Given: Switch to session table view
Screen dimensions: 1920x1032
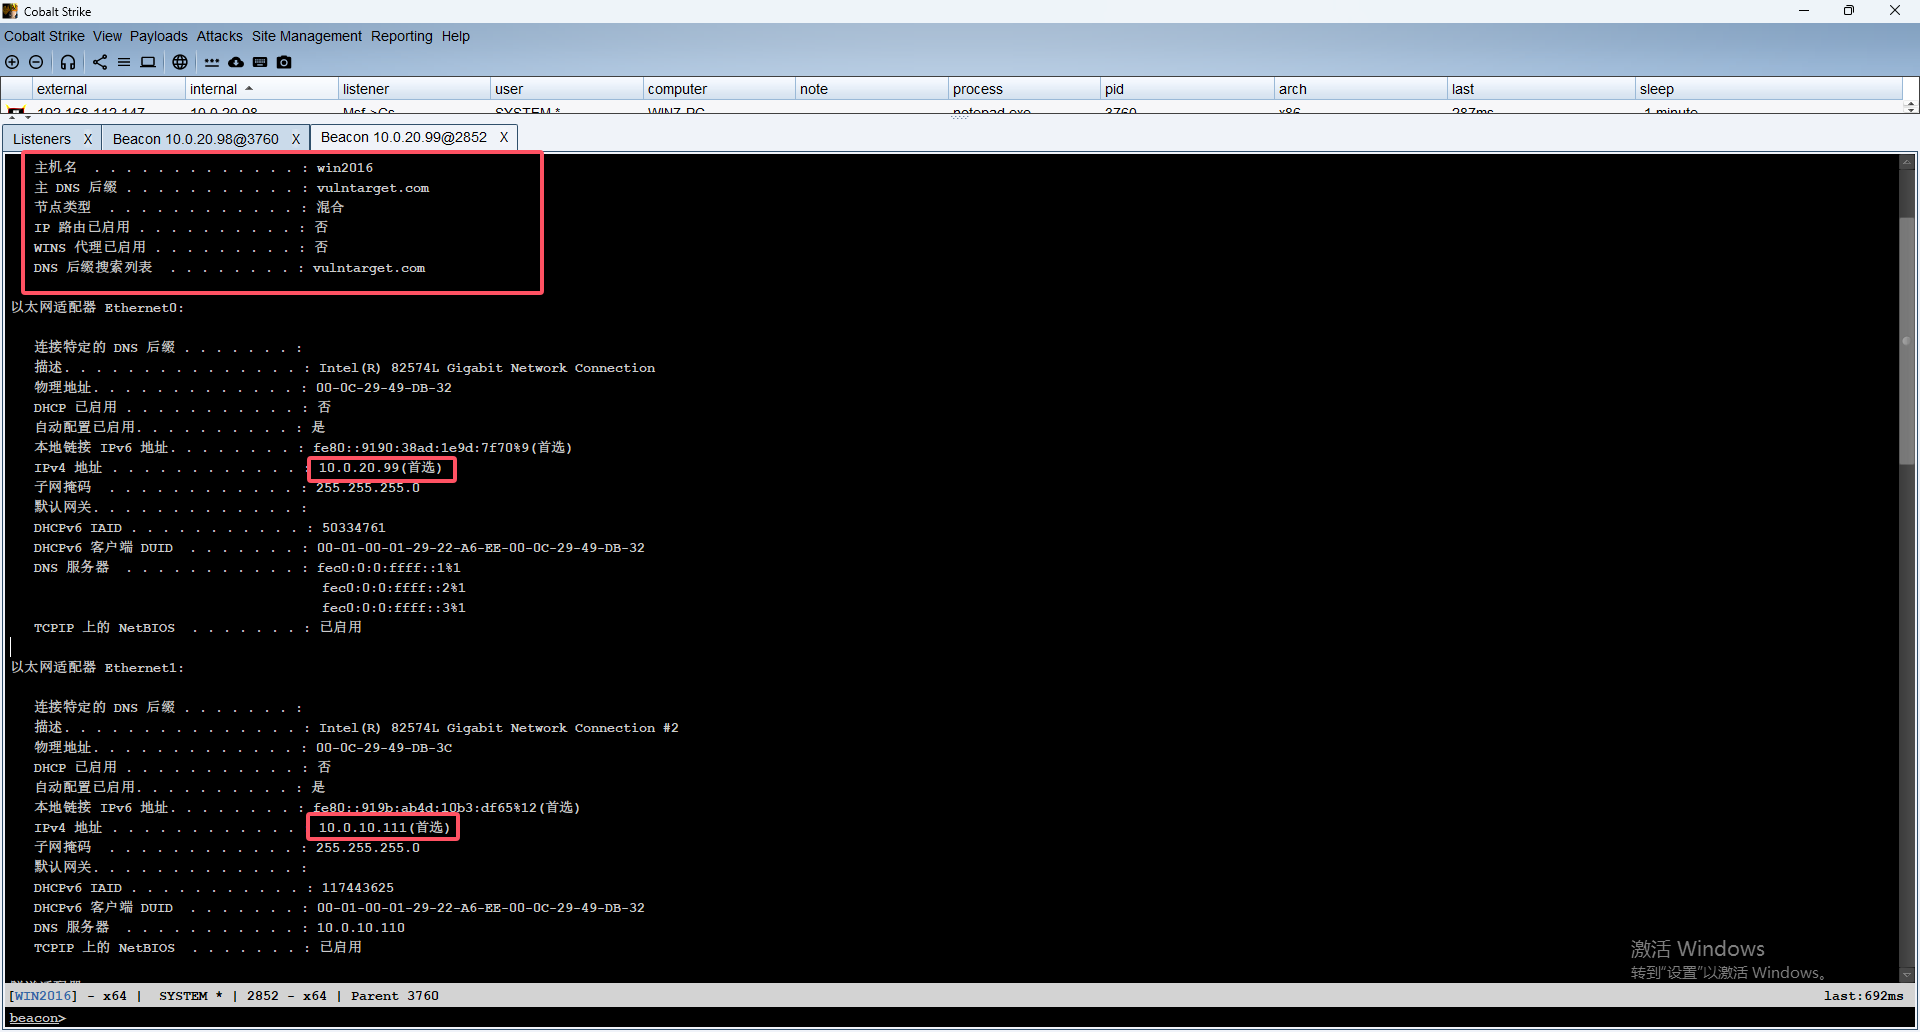Looking at the screenshot, I should click(x=124, y=62).
